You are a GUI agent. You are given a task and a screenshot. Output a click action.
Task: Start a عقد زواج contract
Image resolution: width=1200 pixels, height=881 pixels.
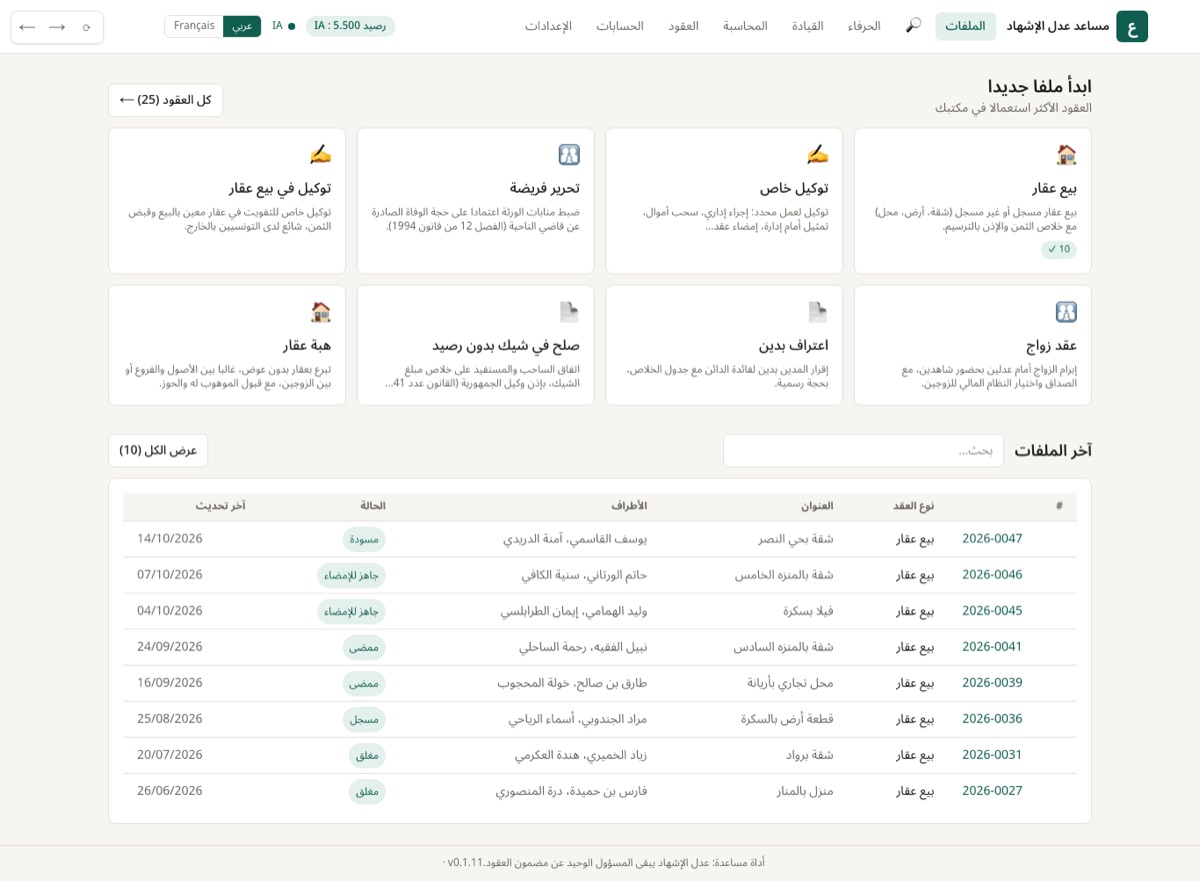point(972,345)
